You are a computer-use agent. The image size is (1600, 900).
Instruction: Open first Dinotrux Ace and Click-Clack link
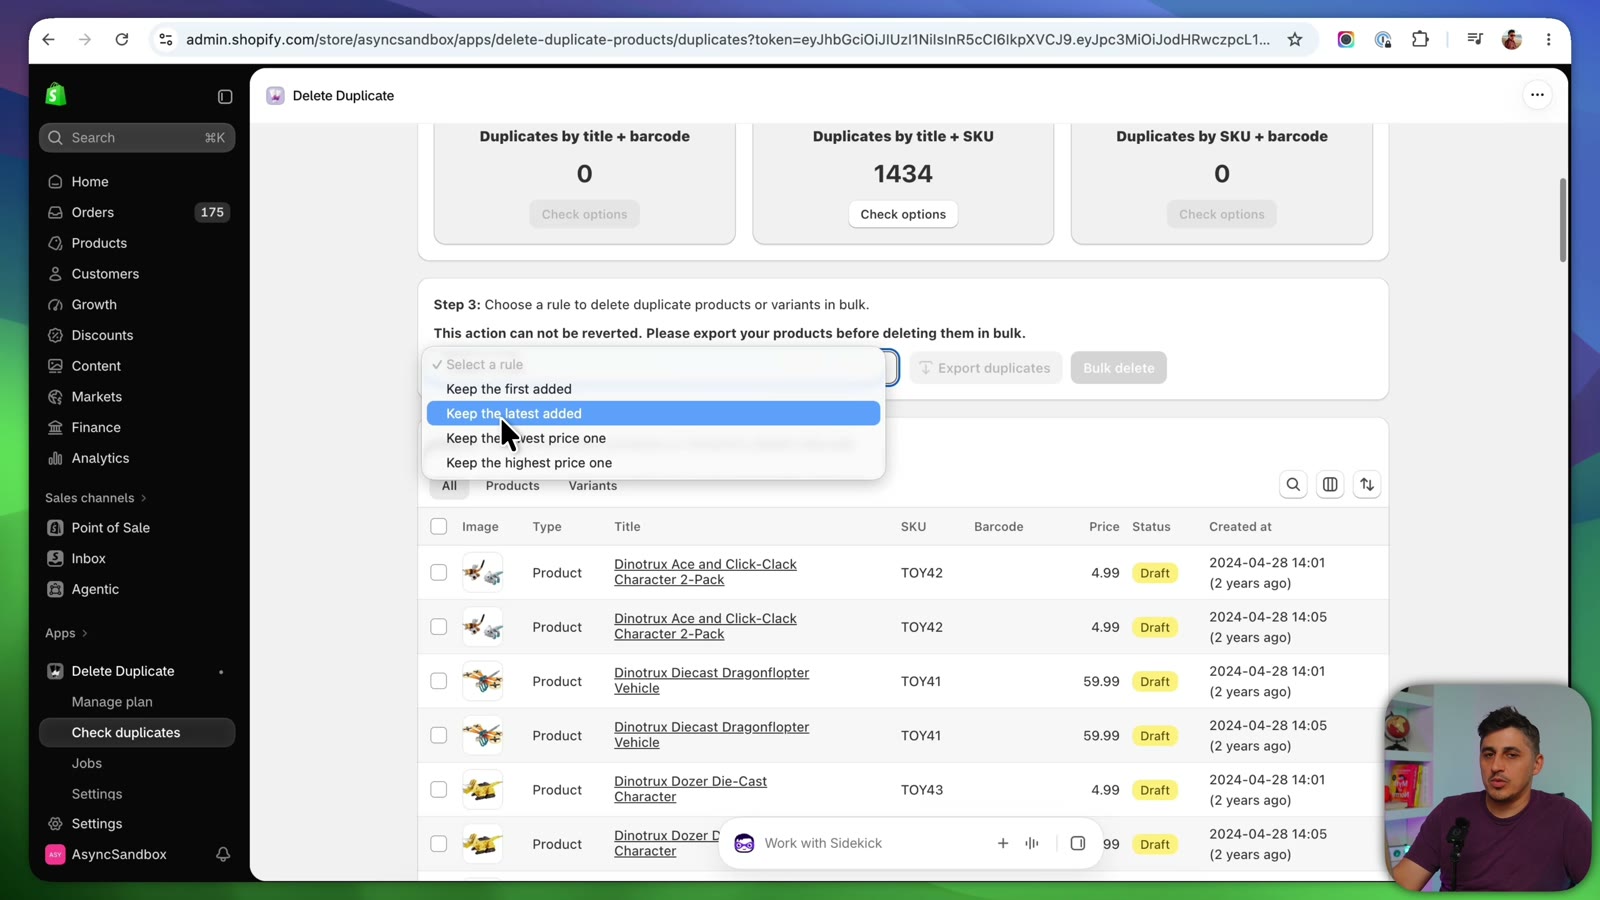705,572
